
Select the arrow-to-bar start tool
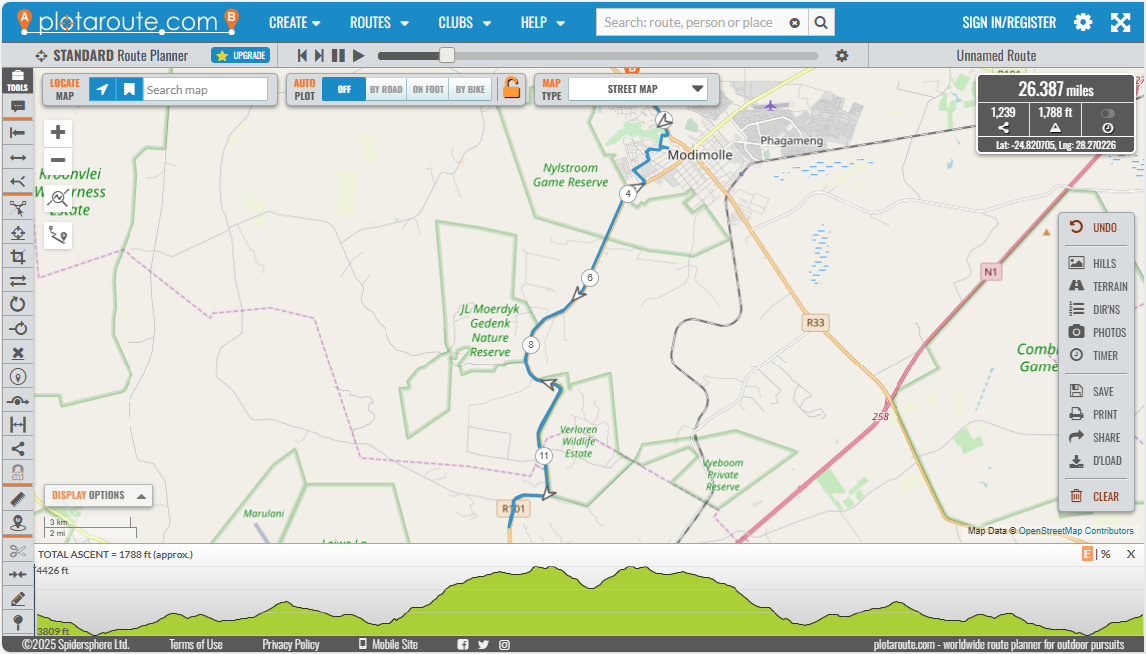18,132
